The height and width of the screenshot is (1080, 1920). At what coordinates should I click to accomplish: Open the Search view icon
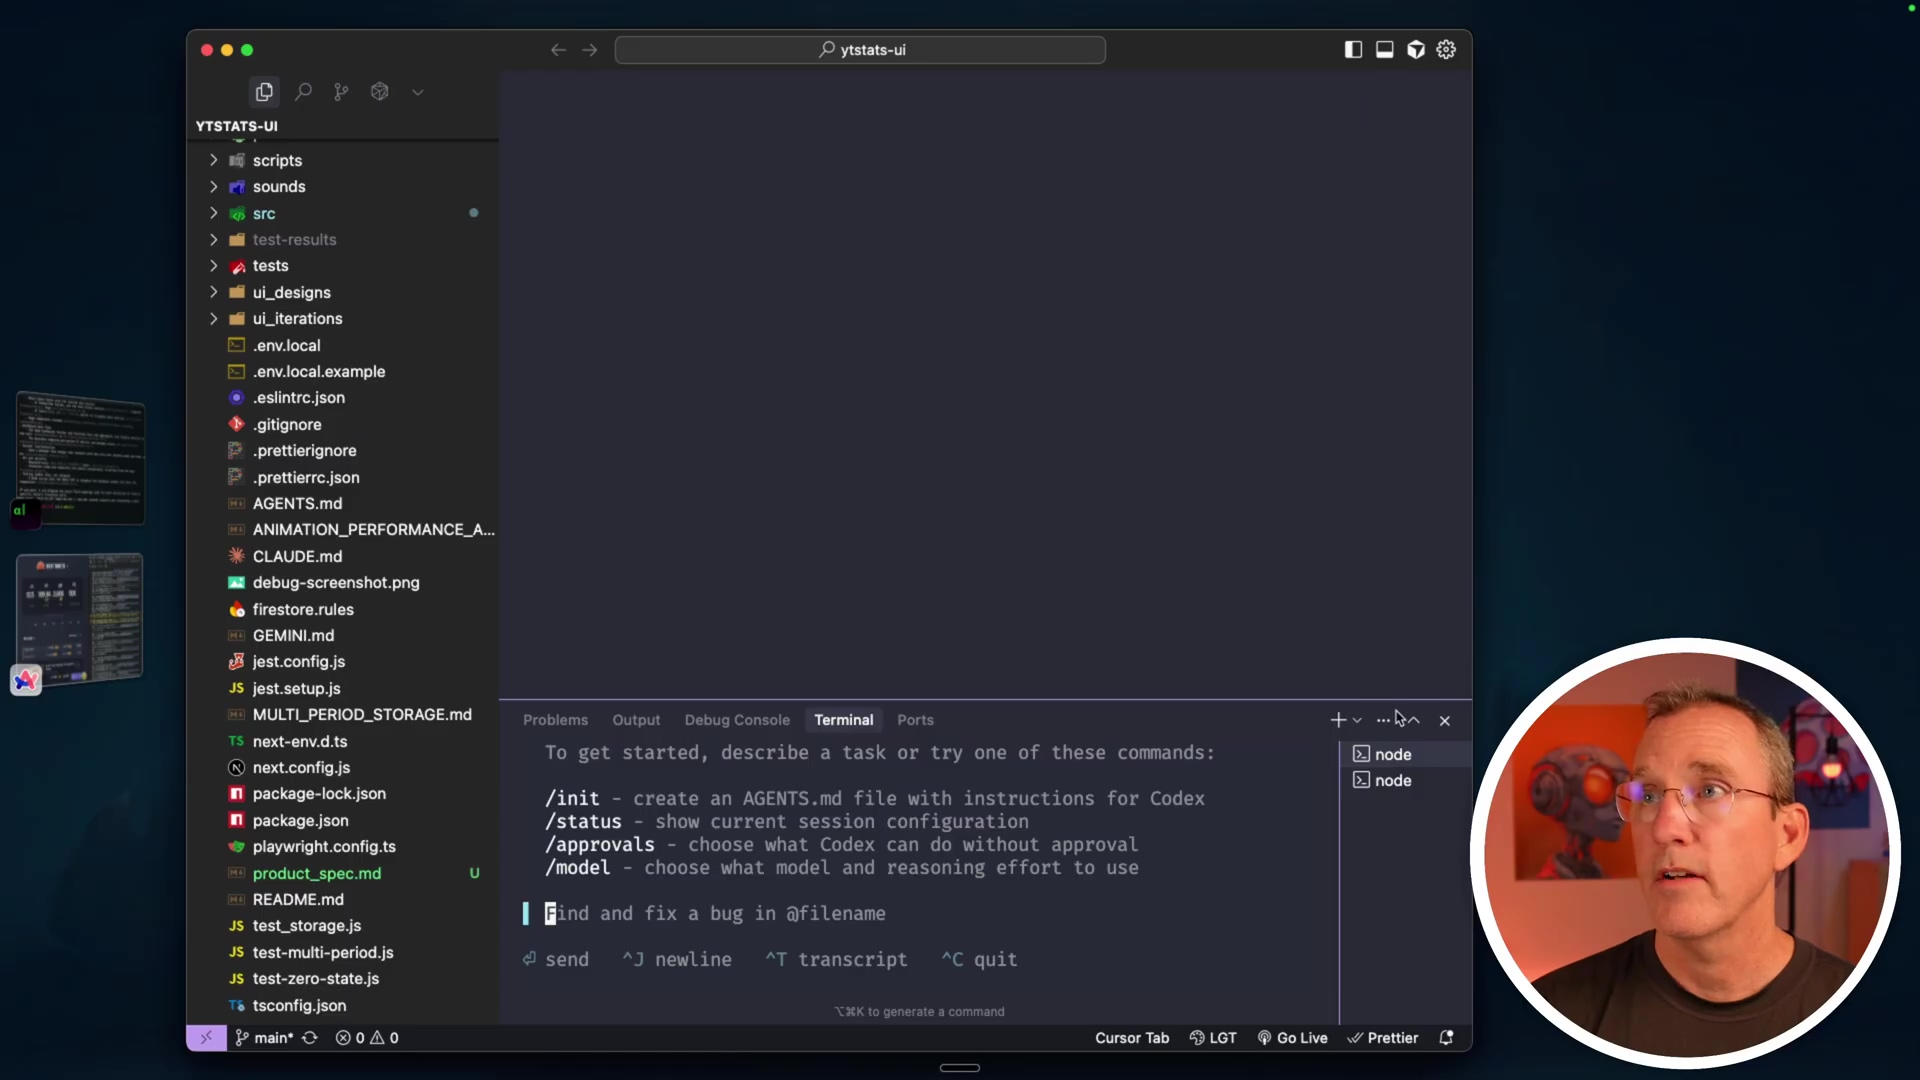tap(303, 92)
